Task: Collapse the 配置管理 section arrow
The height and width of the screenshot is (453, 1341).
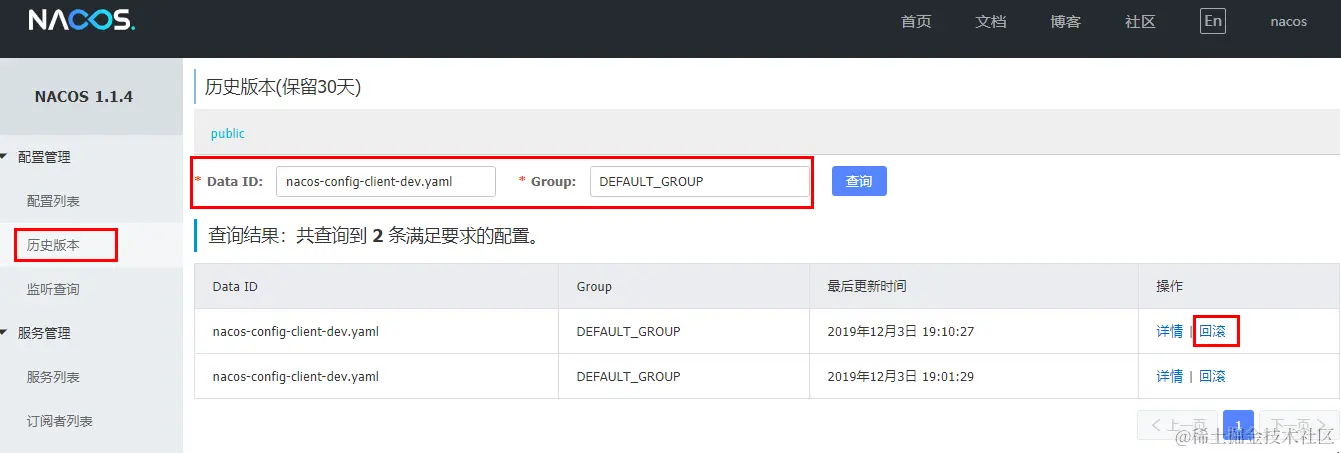Action: (6, 157)
